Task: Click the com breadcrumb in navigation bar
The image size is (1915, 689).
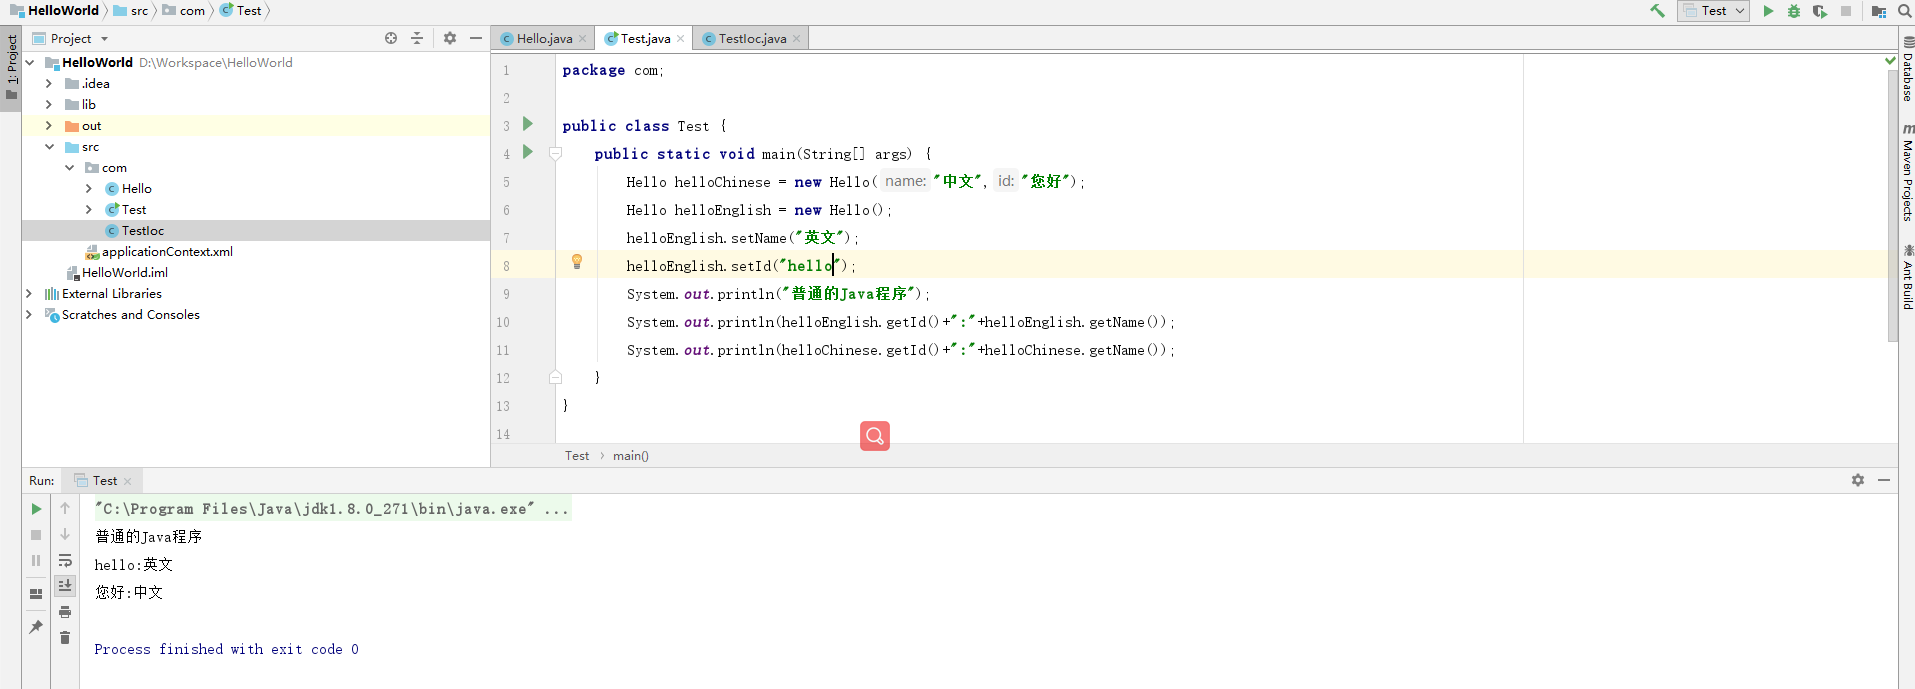Action: pos(184,10)
